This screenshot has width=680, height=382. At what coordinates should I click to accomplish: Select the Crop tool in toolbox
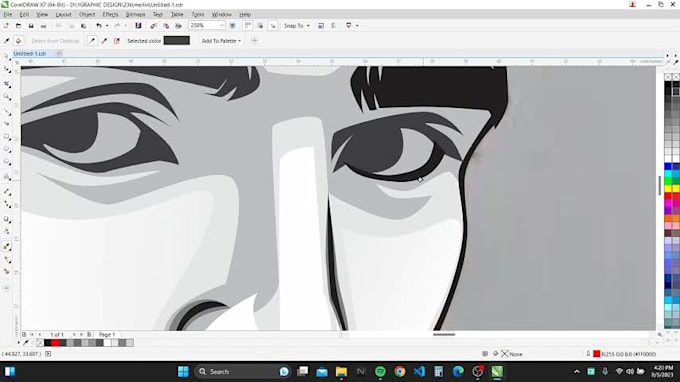click(7, 84)
